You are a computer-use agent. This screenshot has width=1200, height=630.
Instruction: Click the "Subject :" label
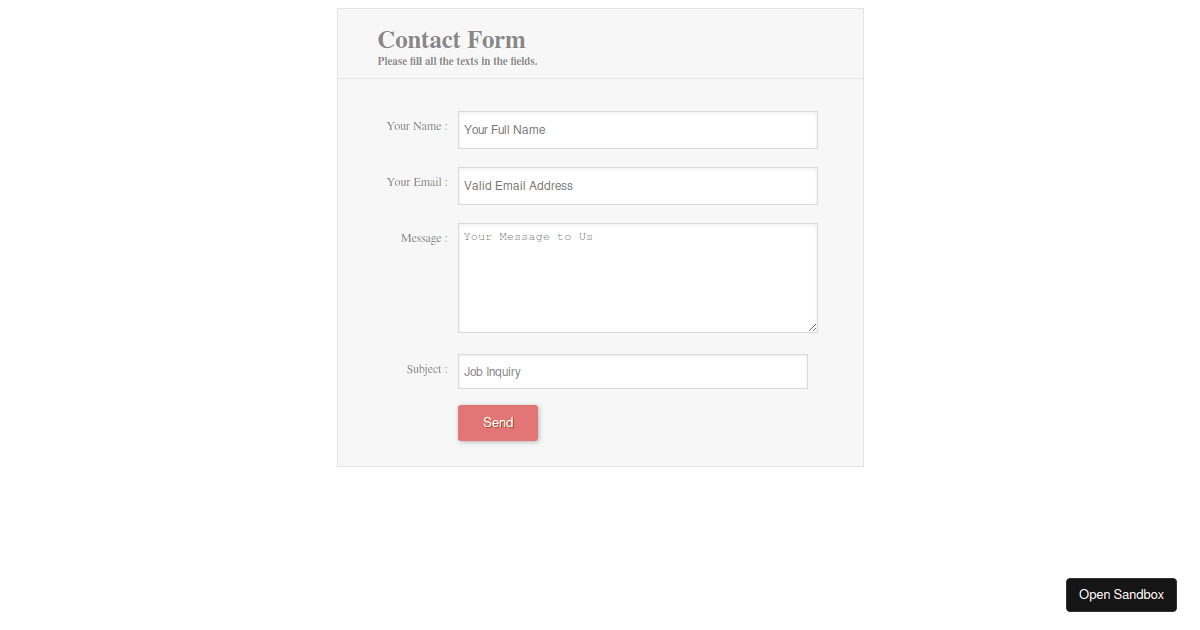pos(427,369)
